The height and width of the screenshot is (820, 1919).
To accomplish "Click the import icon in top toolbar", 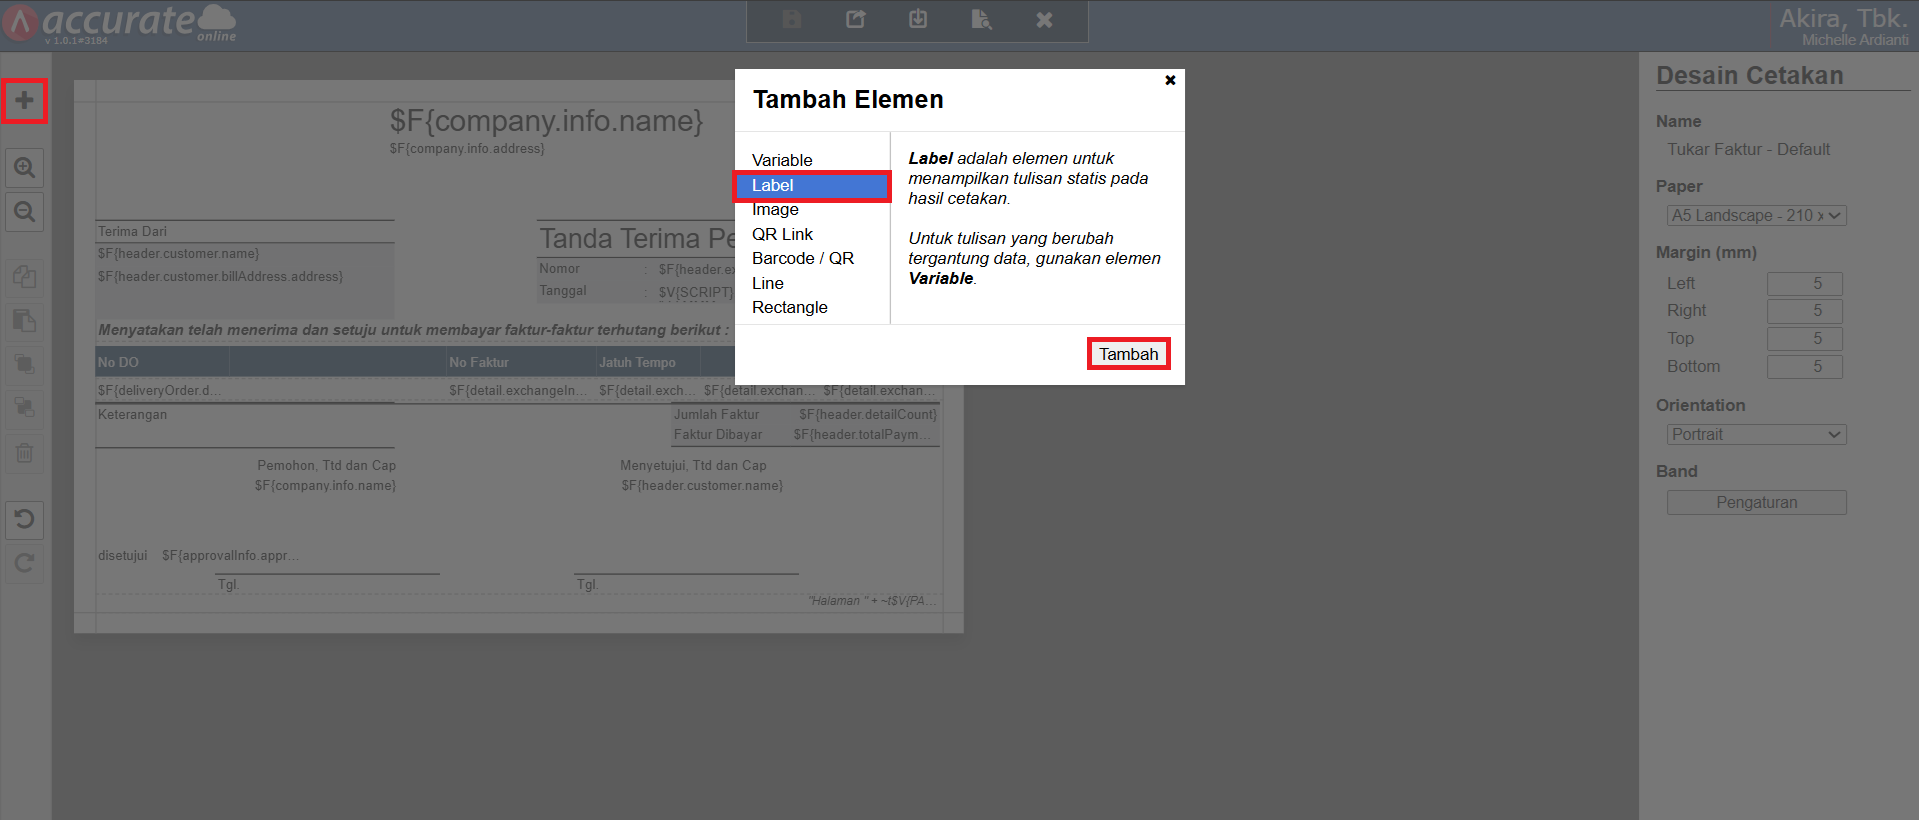I will pyautogui.click(x=917, y=20).
